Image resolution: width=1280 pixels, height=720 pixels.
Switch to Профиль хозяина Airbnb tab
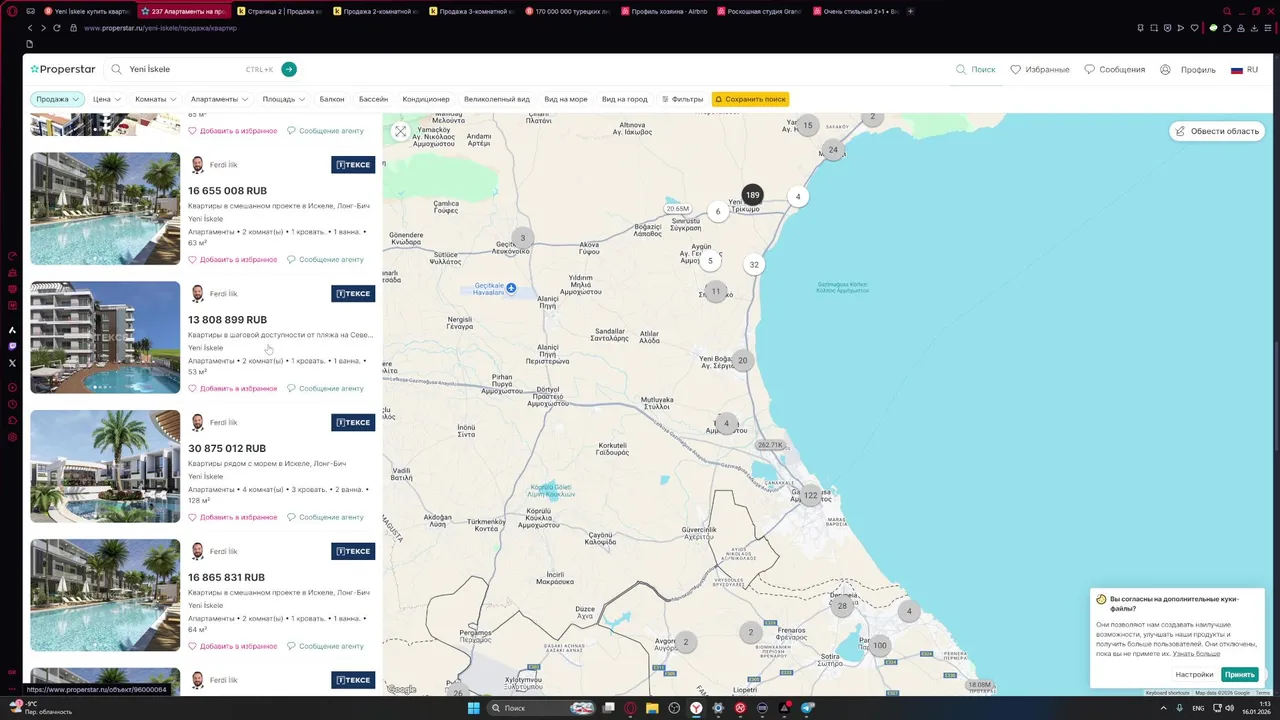(x=664, y=11)
